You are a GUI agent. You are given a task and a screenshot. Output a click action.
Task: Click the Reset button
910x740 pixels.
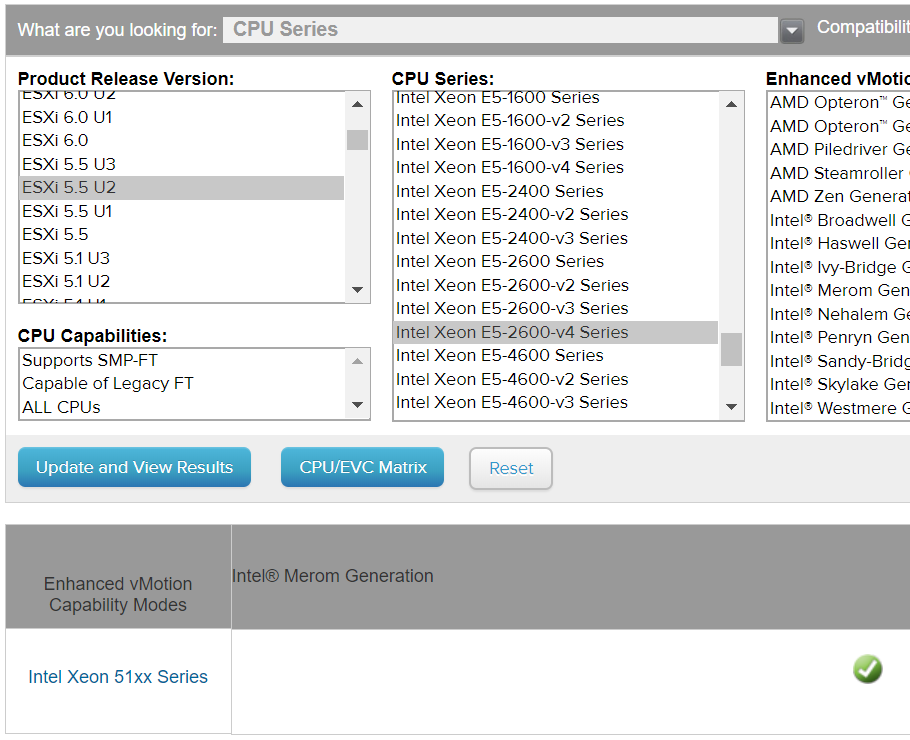[x=510, y=467]
